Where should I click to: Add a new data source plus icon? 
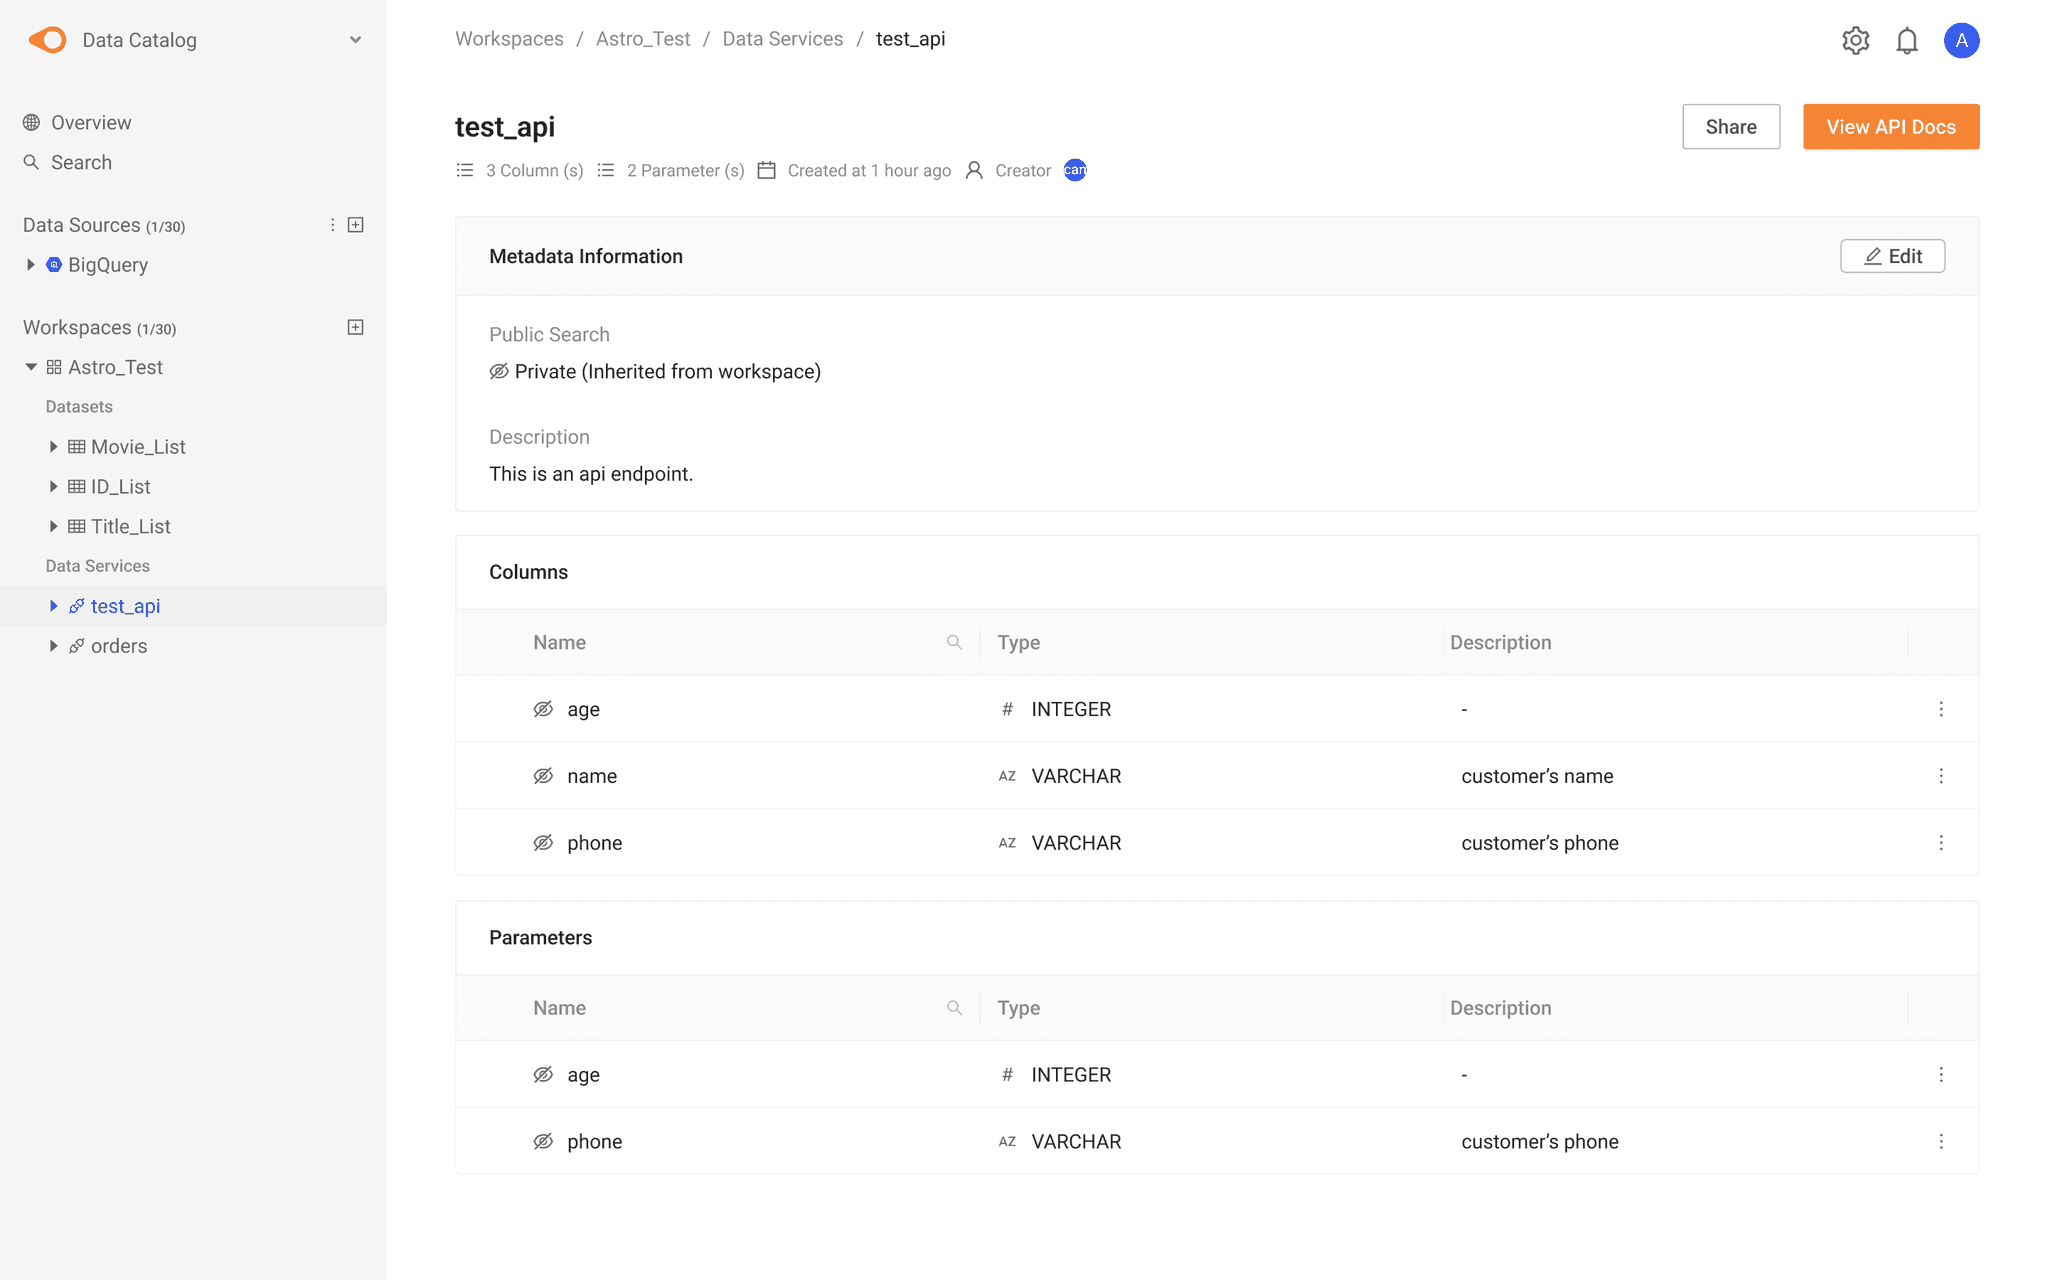pyautogui.click(x=355, y=225)
